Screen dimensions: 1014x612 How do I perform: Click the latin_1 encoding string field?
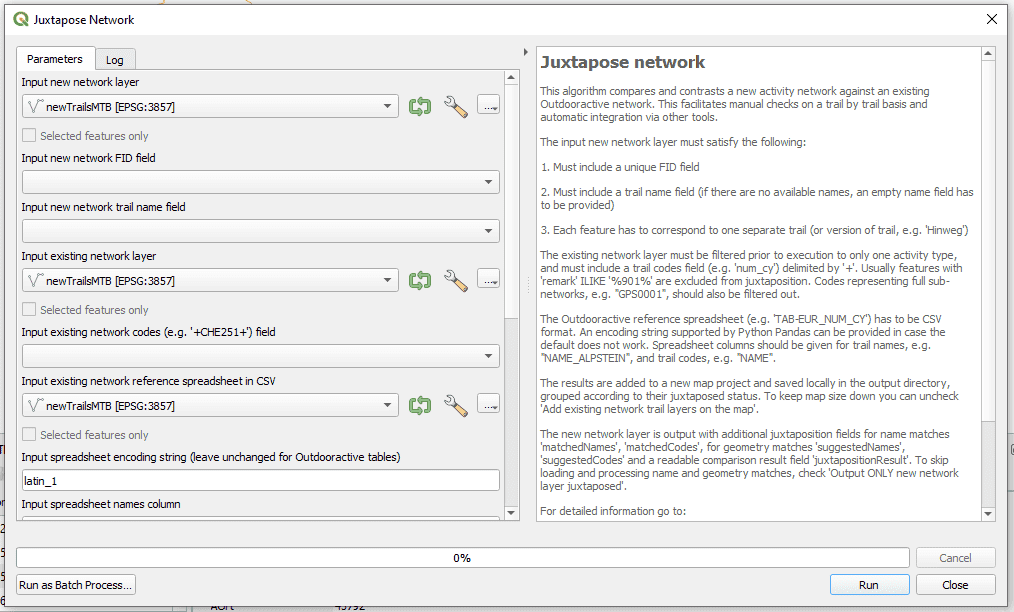click(261, 481)
